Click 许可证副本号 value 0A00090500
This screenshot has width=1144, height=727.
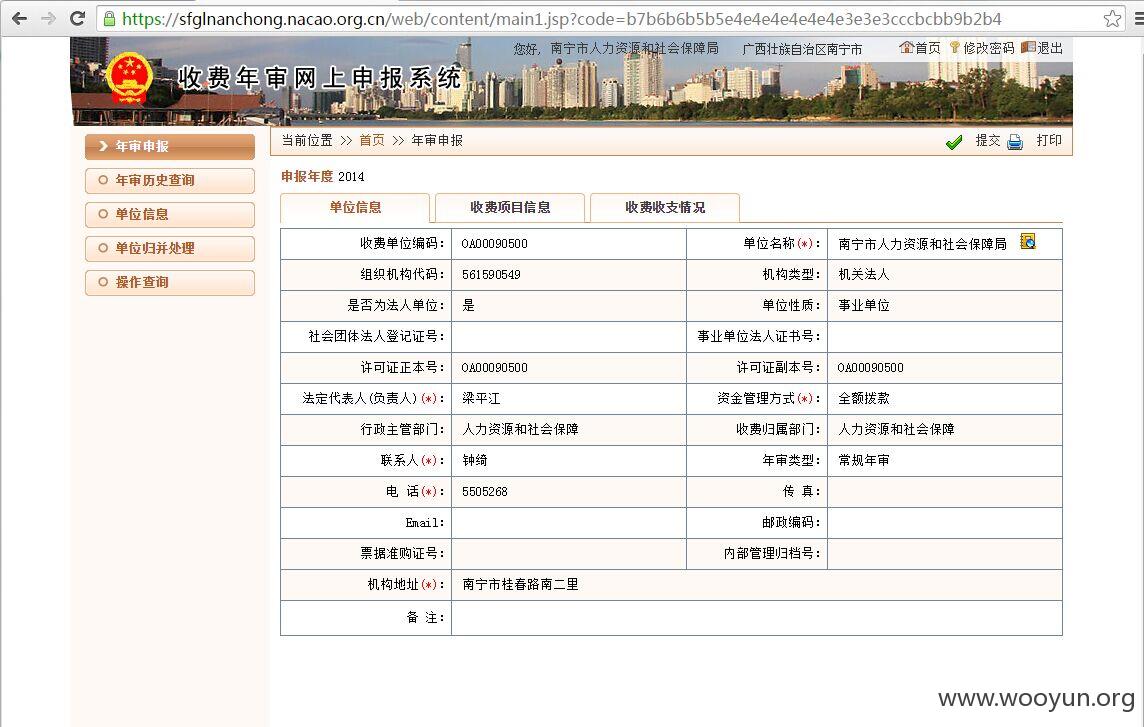coord(870,368)
